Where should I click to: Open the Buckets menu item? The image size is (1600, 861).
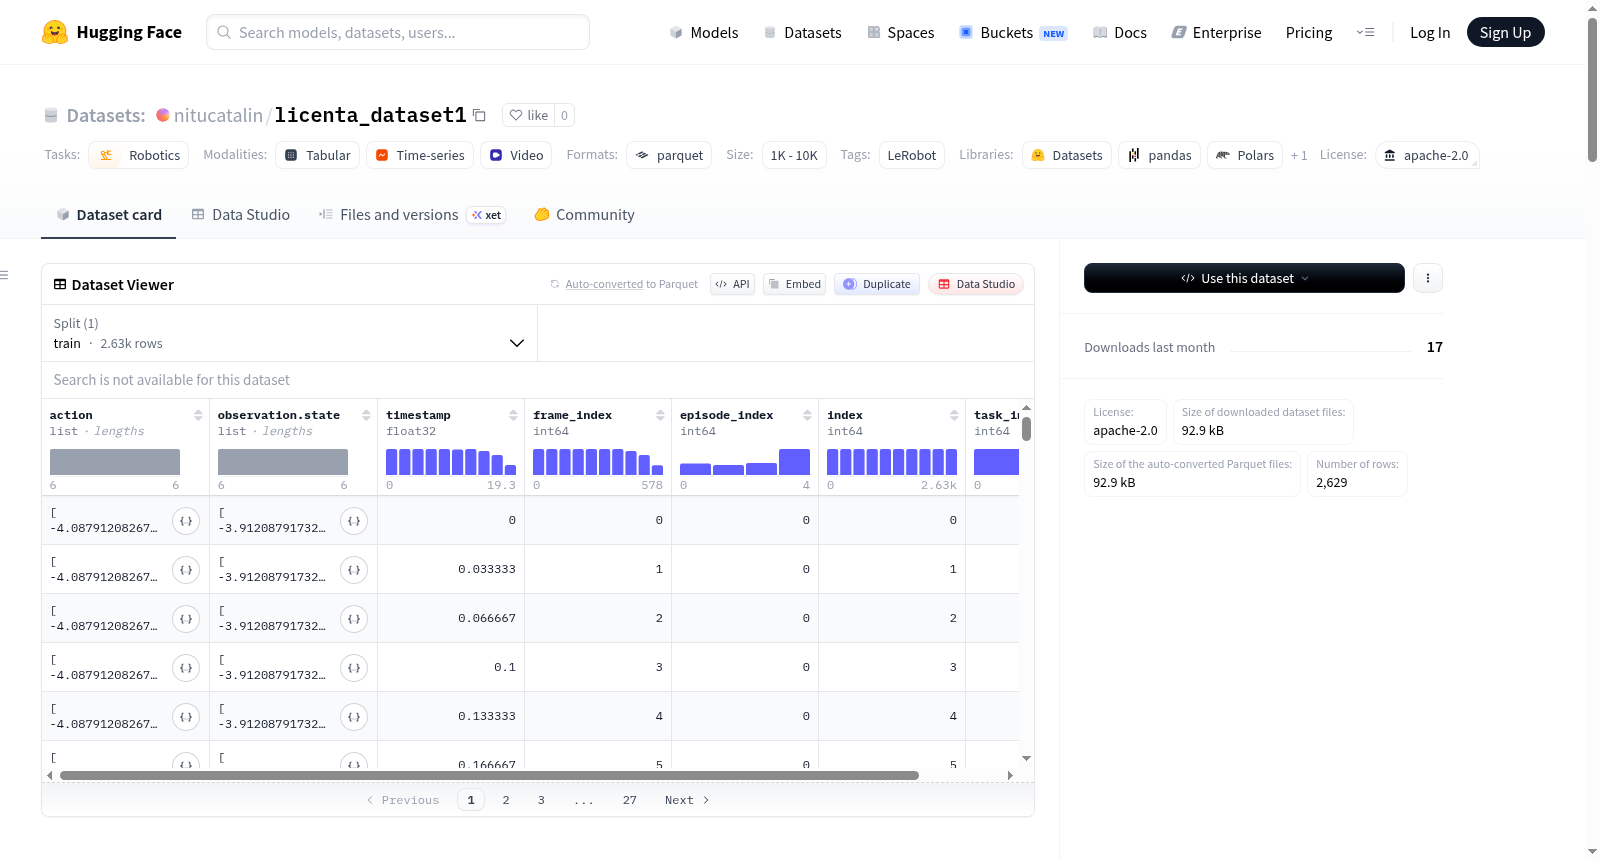click(x=1013, y=33)
